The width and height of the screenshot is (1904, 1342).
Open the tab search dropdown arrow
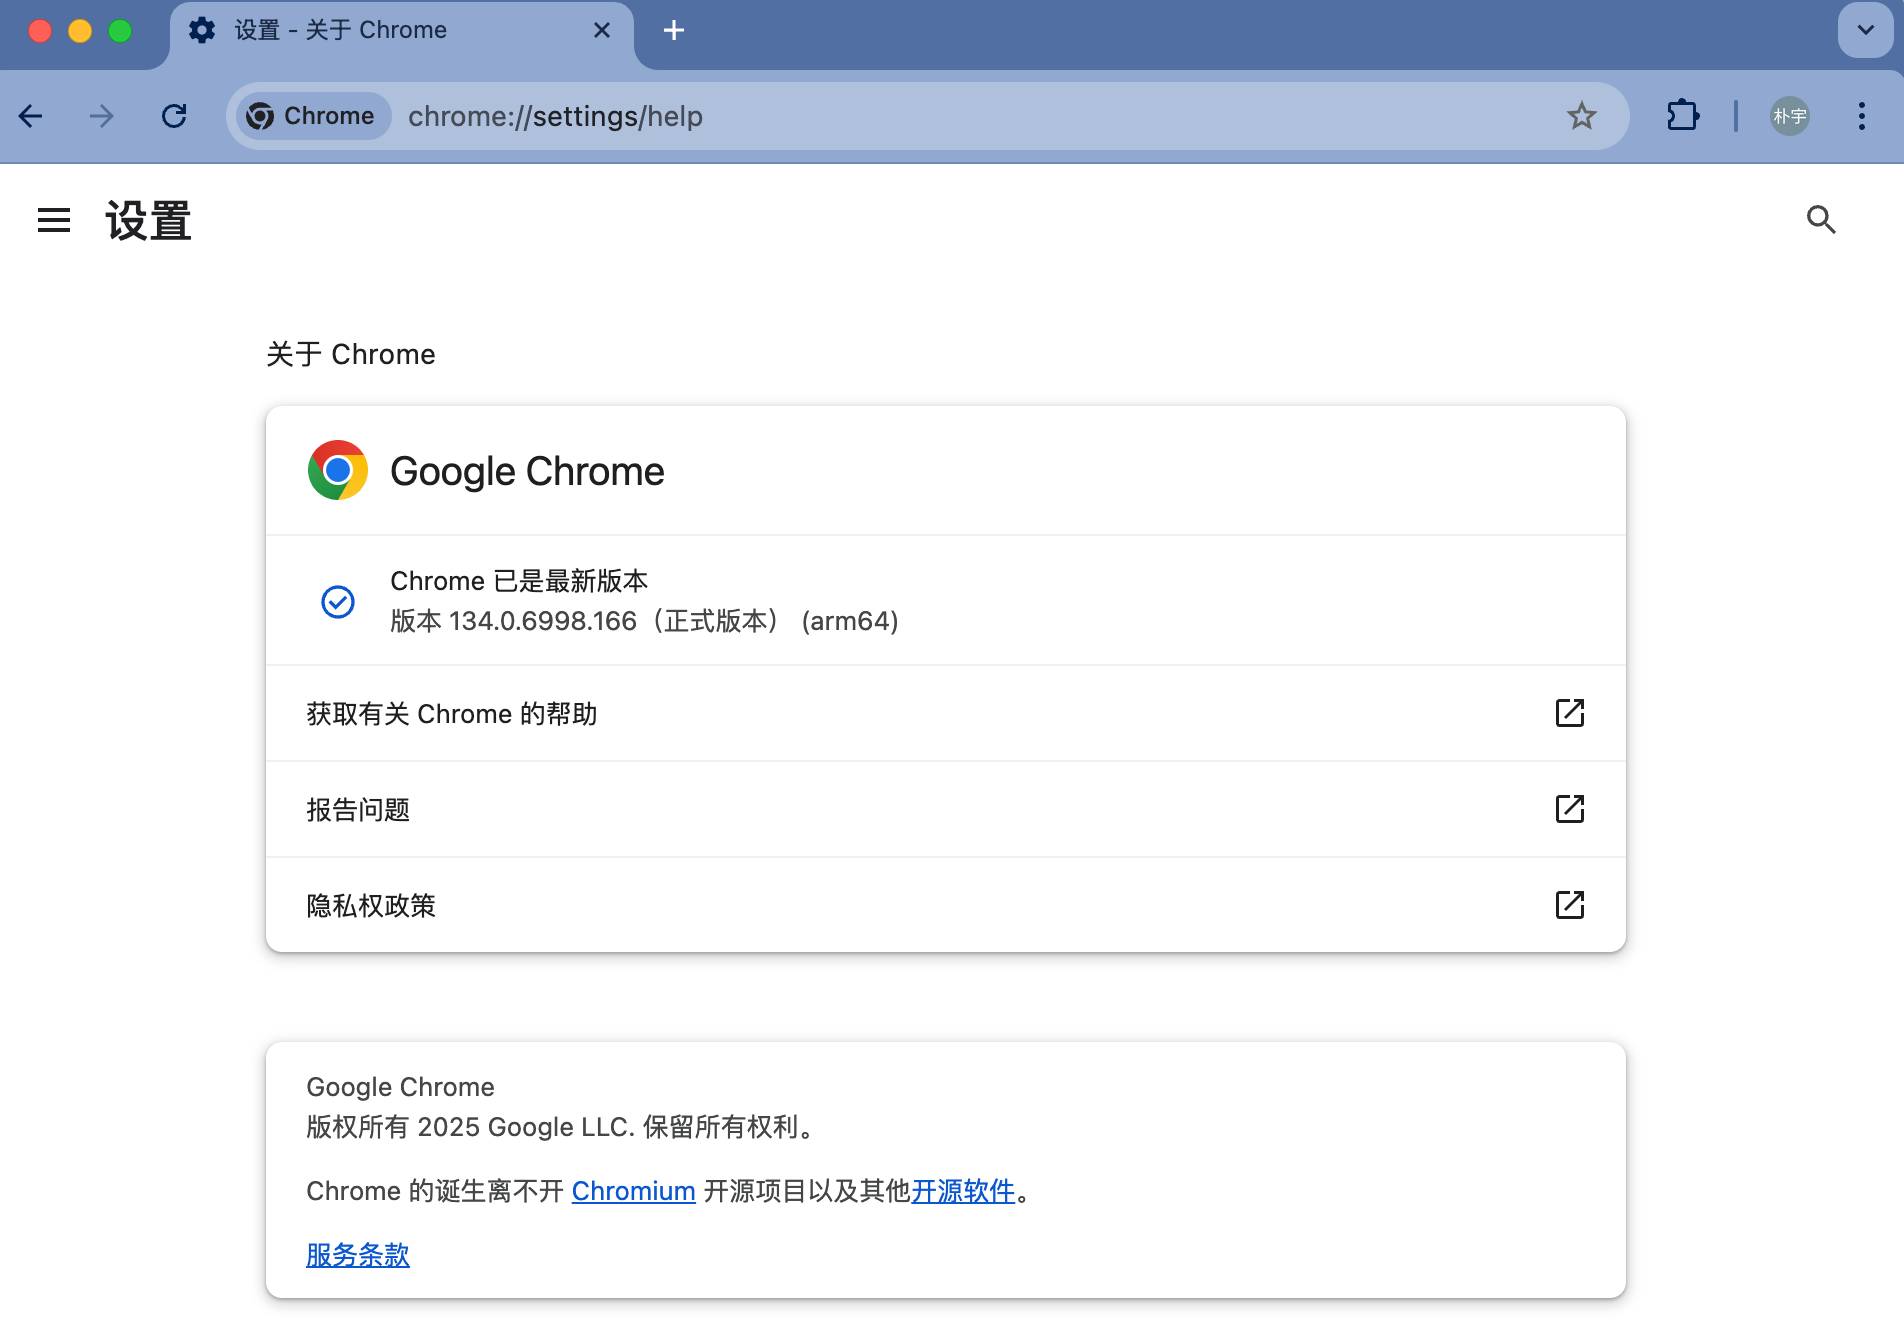click(x=1865, y=30)
